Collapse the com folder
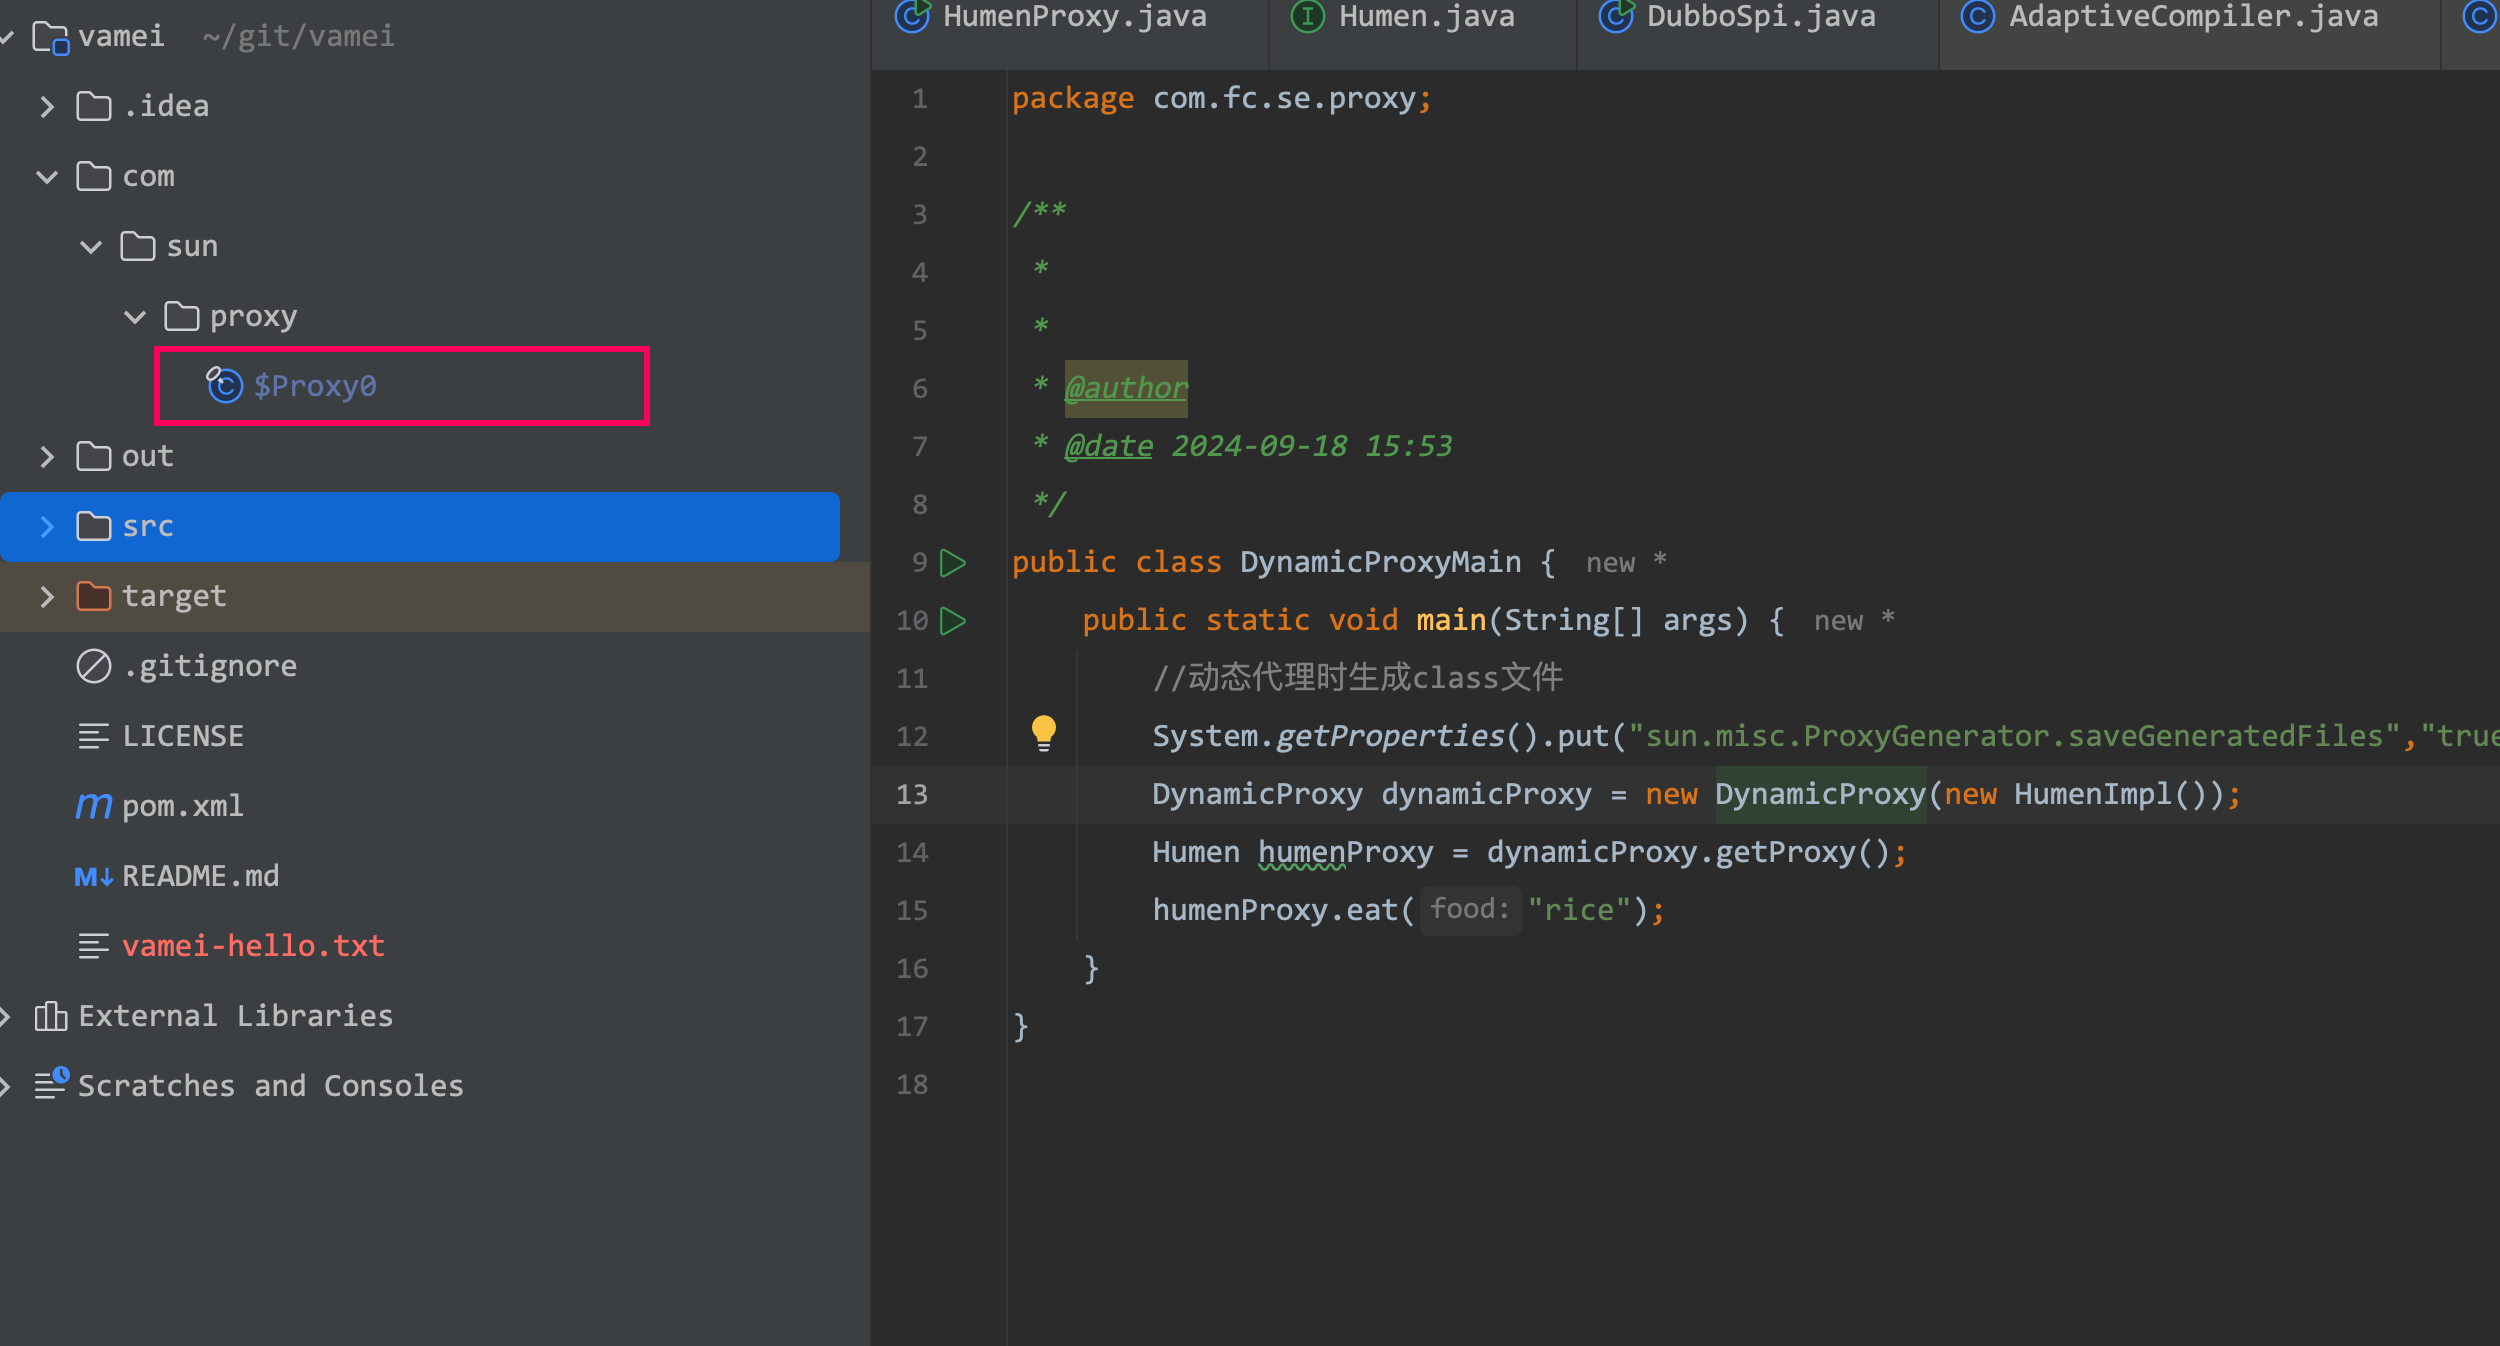This screenshot has height=1346, width=2500. tap(47, 177)
